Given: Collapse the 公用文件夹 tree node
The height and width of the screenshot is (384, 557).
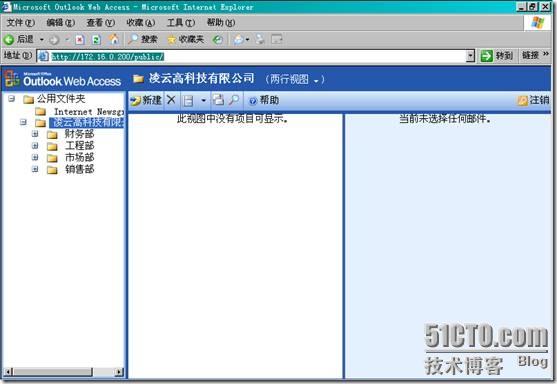Looking at the screenshot, I should pos(12,98).
